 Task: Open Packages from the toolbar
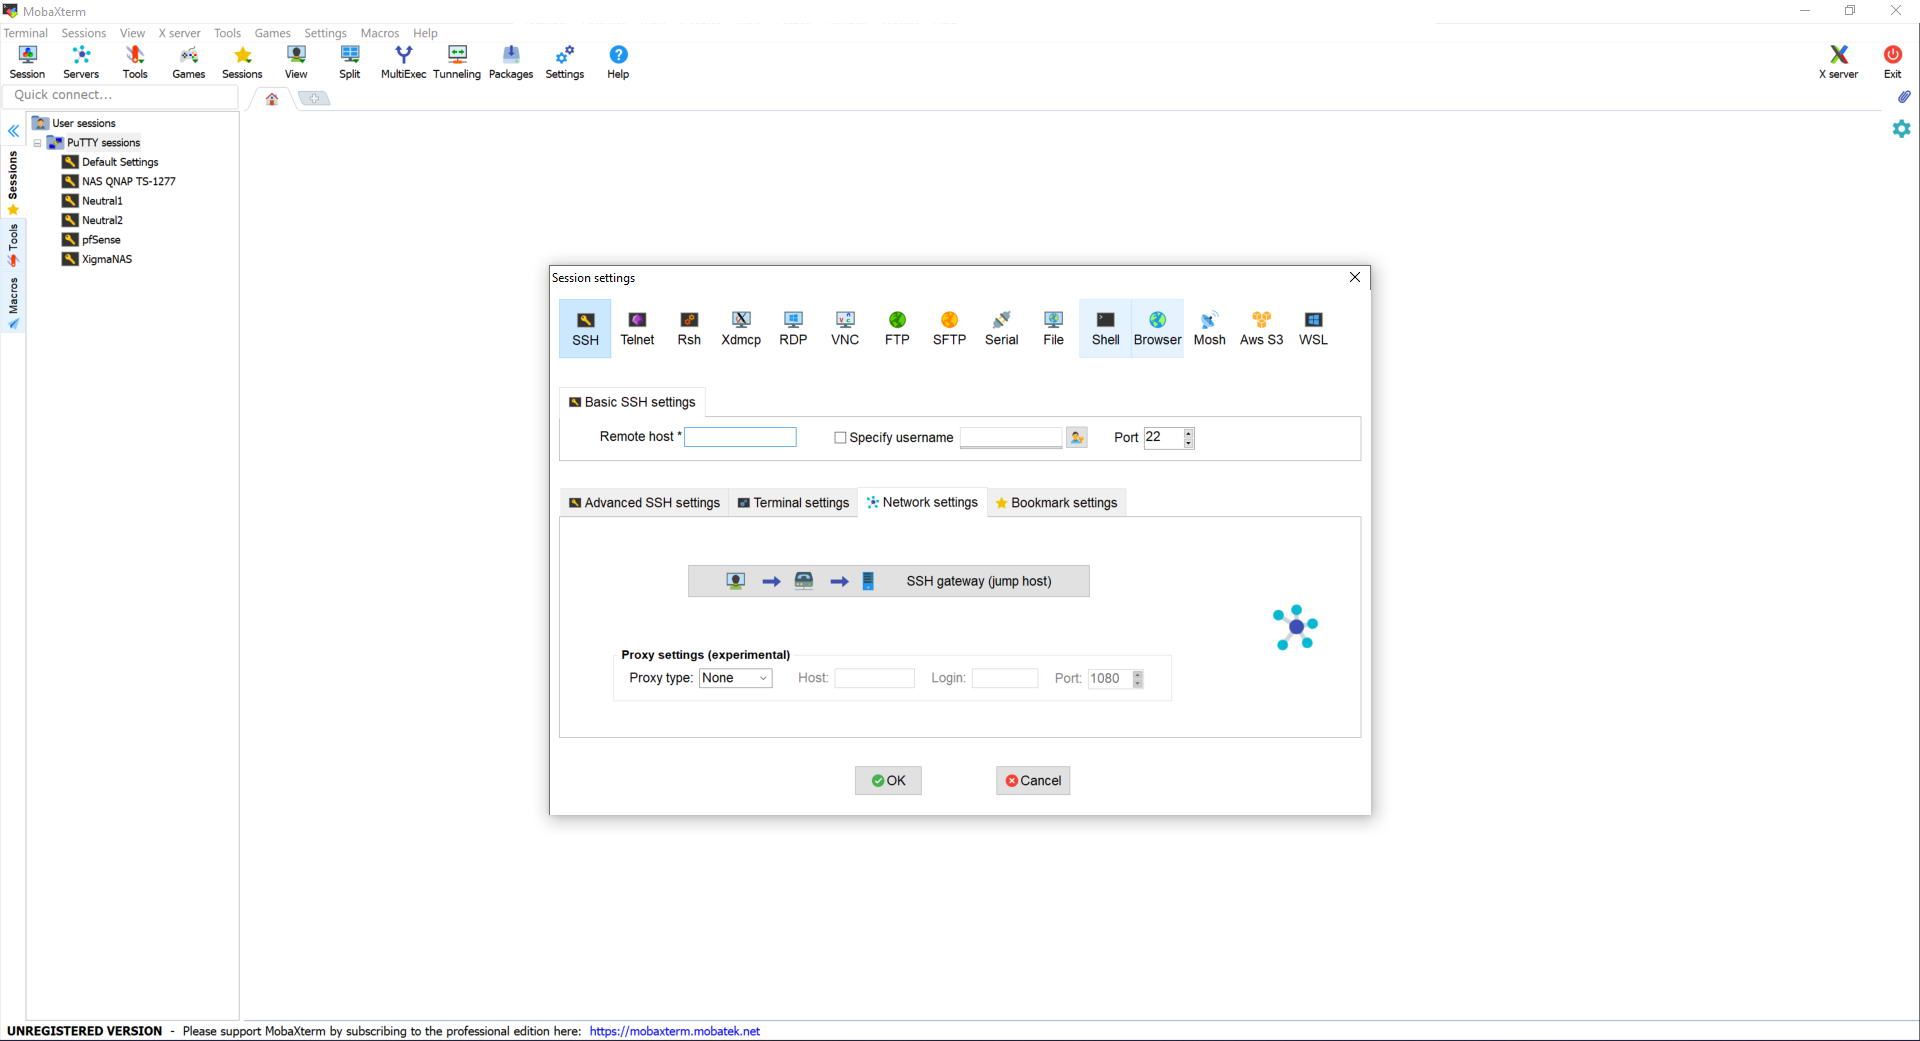tap(511, 62)
